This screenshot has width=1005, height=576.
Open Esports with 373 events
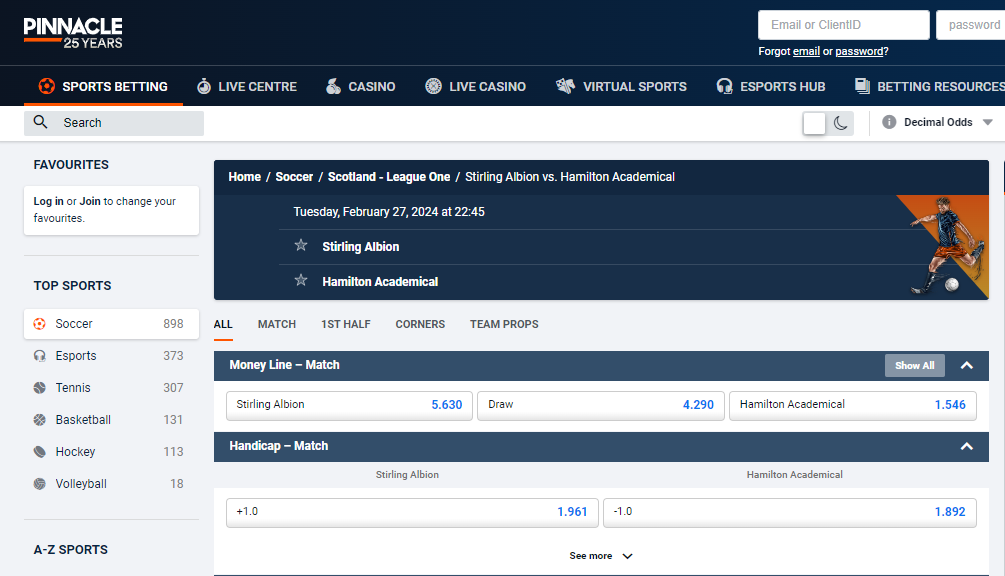point(112,356)
